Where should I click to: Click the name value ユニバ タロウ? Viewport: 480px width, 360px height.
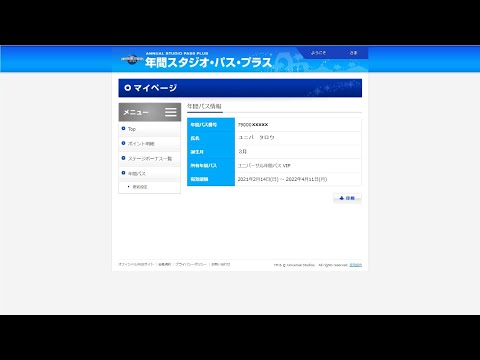click(x=256, y=137)
